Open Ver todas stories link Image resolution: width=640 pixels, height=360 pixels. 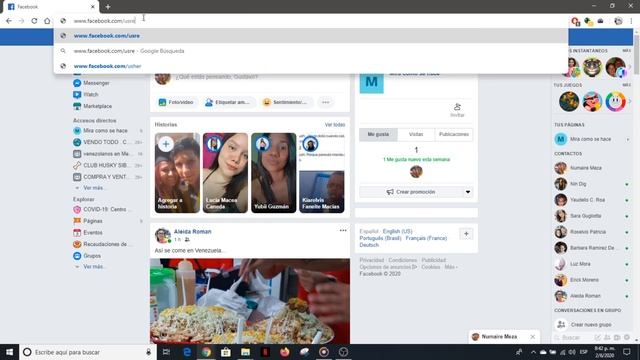tap(335, 125)
